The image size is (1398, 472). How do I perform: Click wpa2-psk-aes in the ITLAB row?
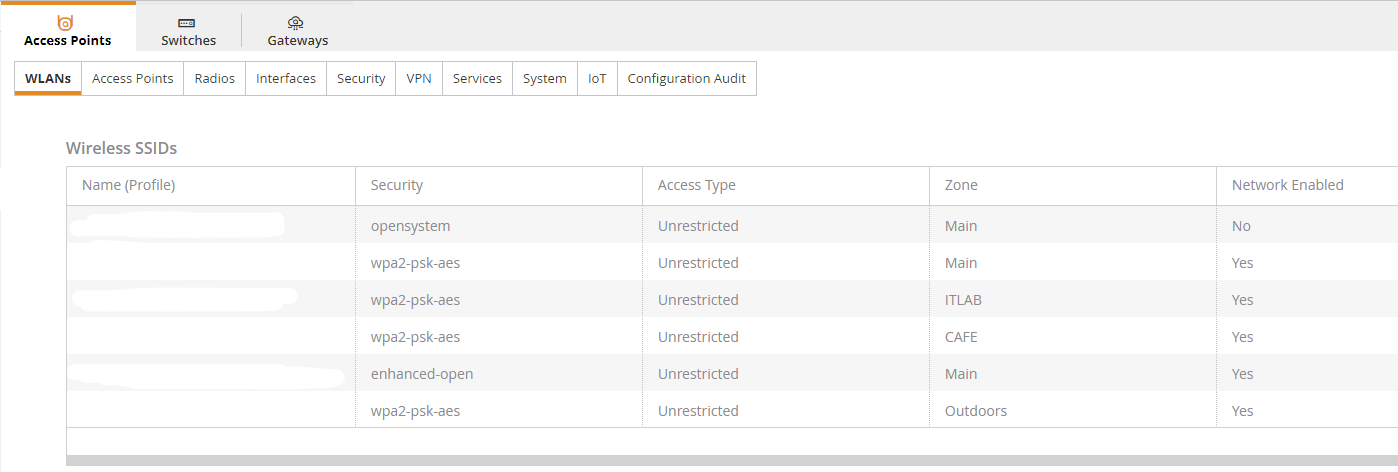[x=415, y=300]
